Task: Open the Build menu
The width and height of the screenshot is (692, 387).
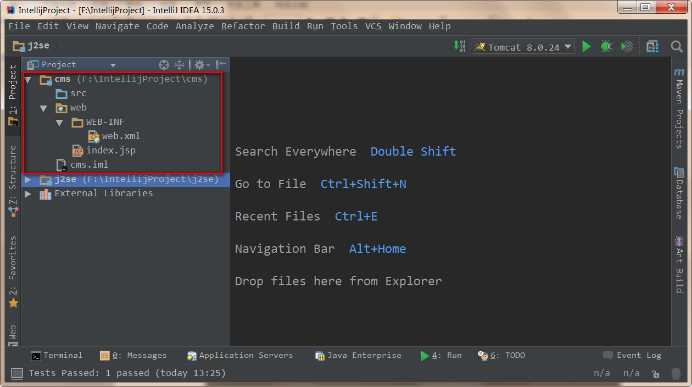Action: click(x=286, y=26)
